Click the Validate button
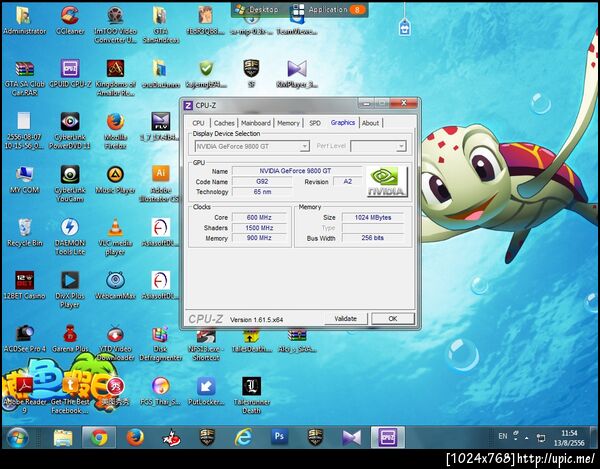 (x=346, y=319)
